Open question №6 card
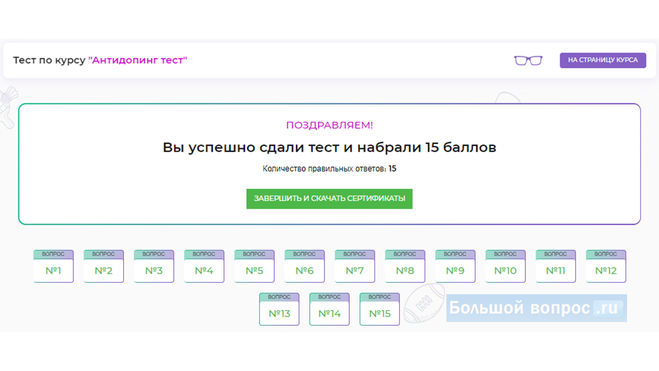This screenshot has height=371, width=659. point(304,266)
